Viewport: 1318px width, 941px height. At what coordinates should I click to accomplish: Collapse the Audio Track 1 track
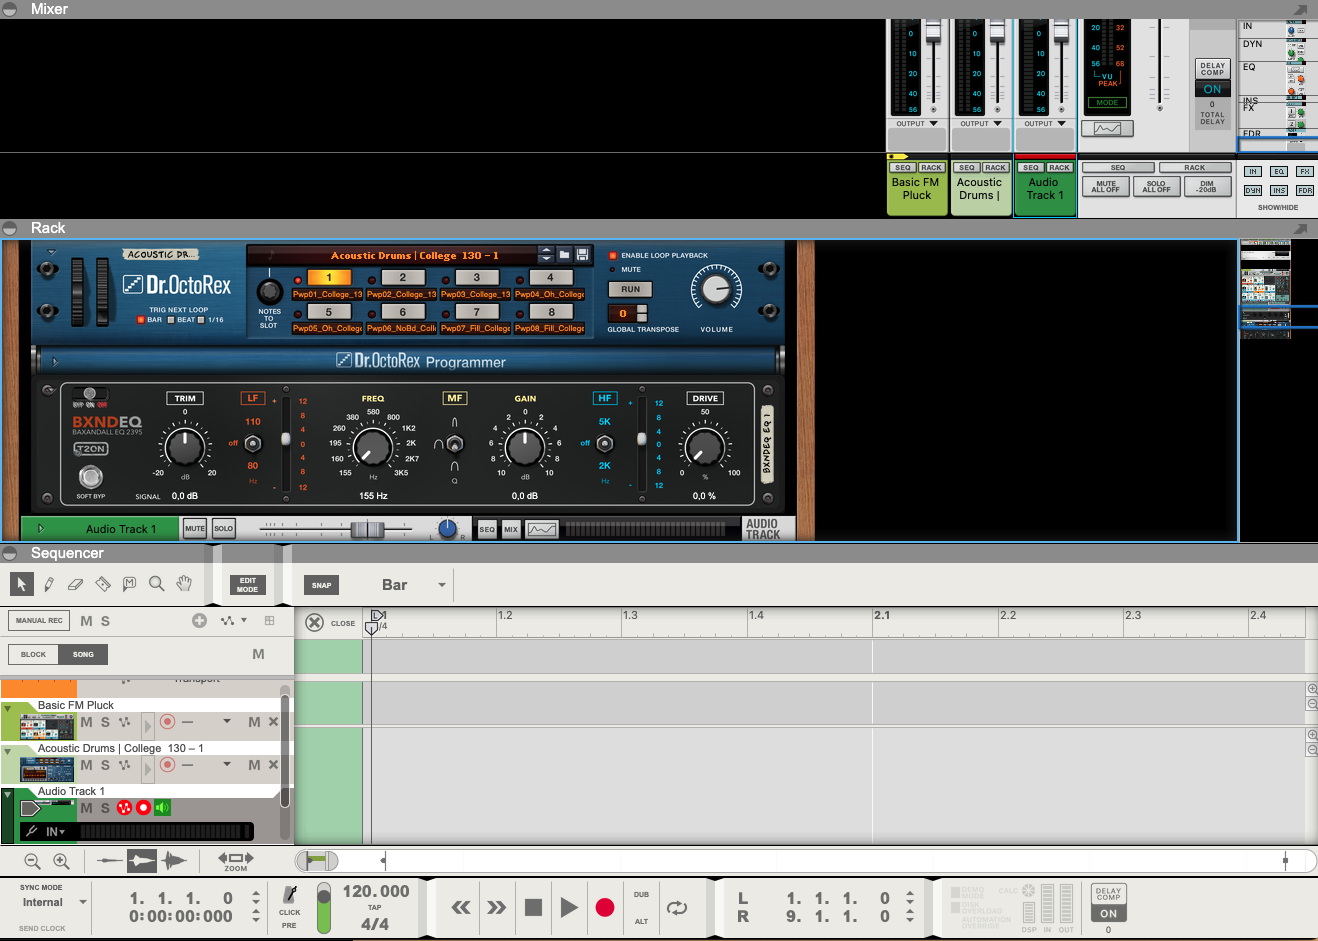(x=8, y=795)
